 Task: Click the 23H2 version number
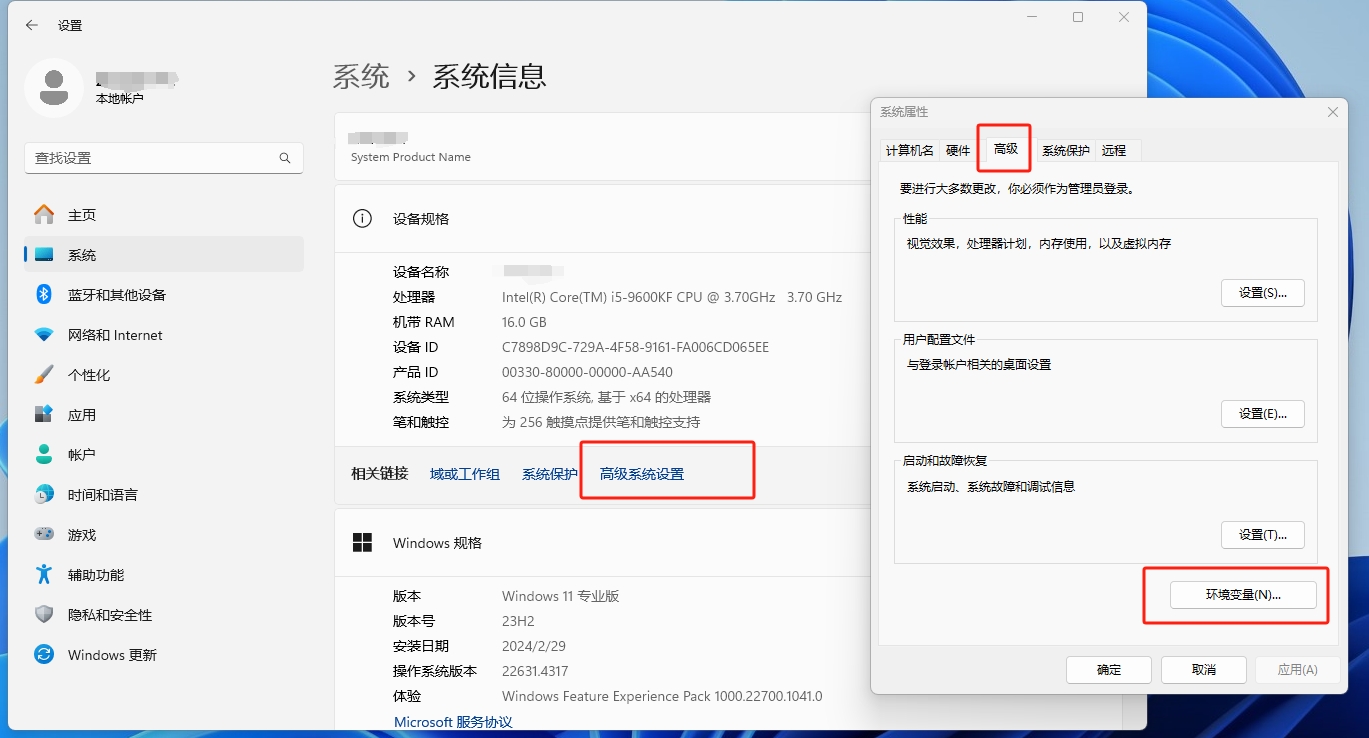518,621
